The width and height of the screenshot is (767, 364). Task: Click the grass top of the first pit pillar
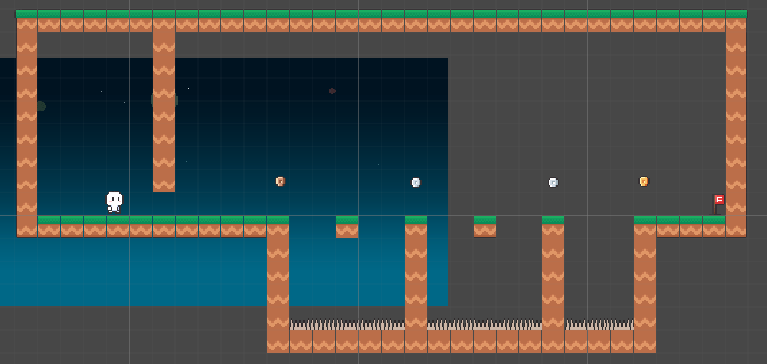(278, 220)
